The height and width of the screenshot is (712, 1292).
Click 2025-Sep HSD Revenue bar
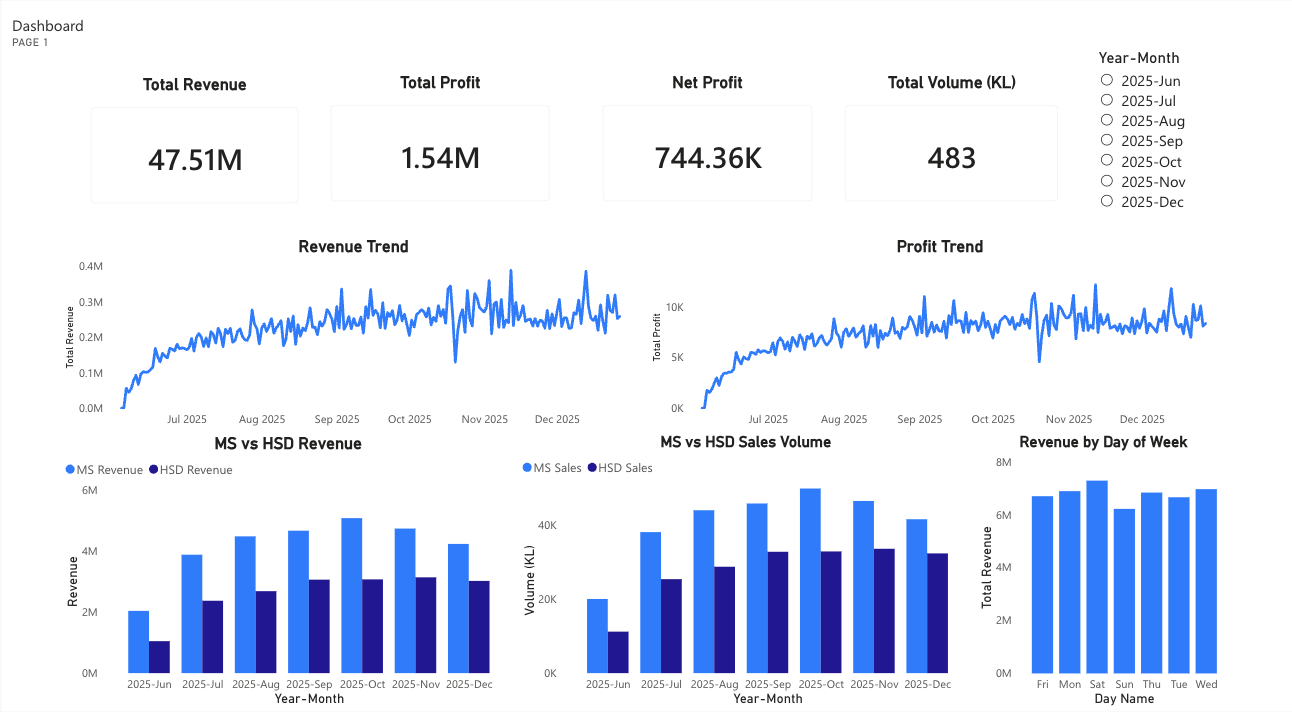319,626
